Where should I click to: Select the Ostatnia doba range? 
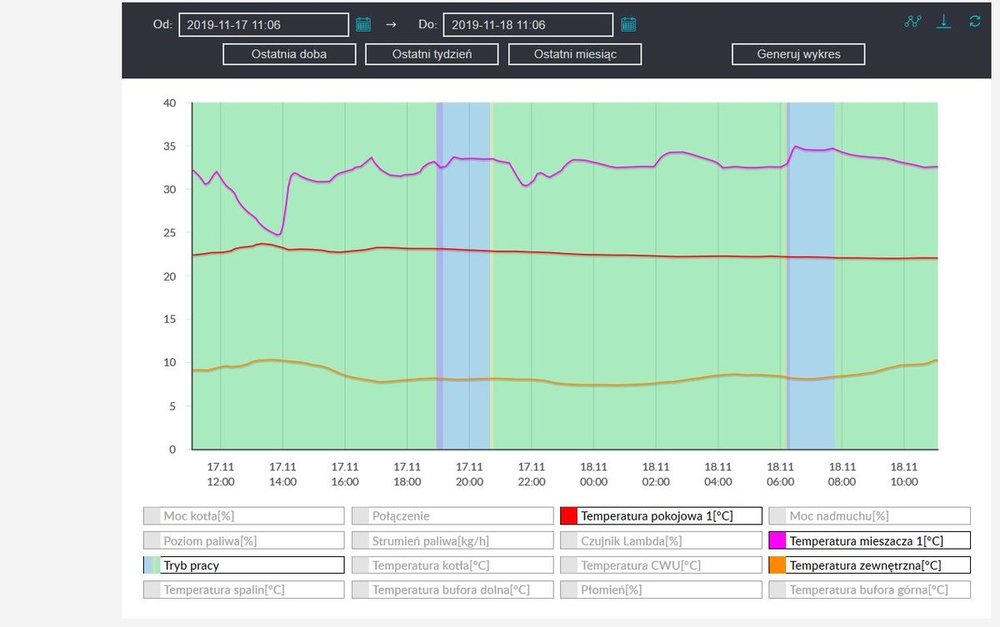click(289, 54)
